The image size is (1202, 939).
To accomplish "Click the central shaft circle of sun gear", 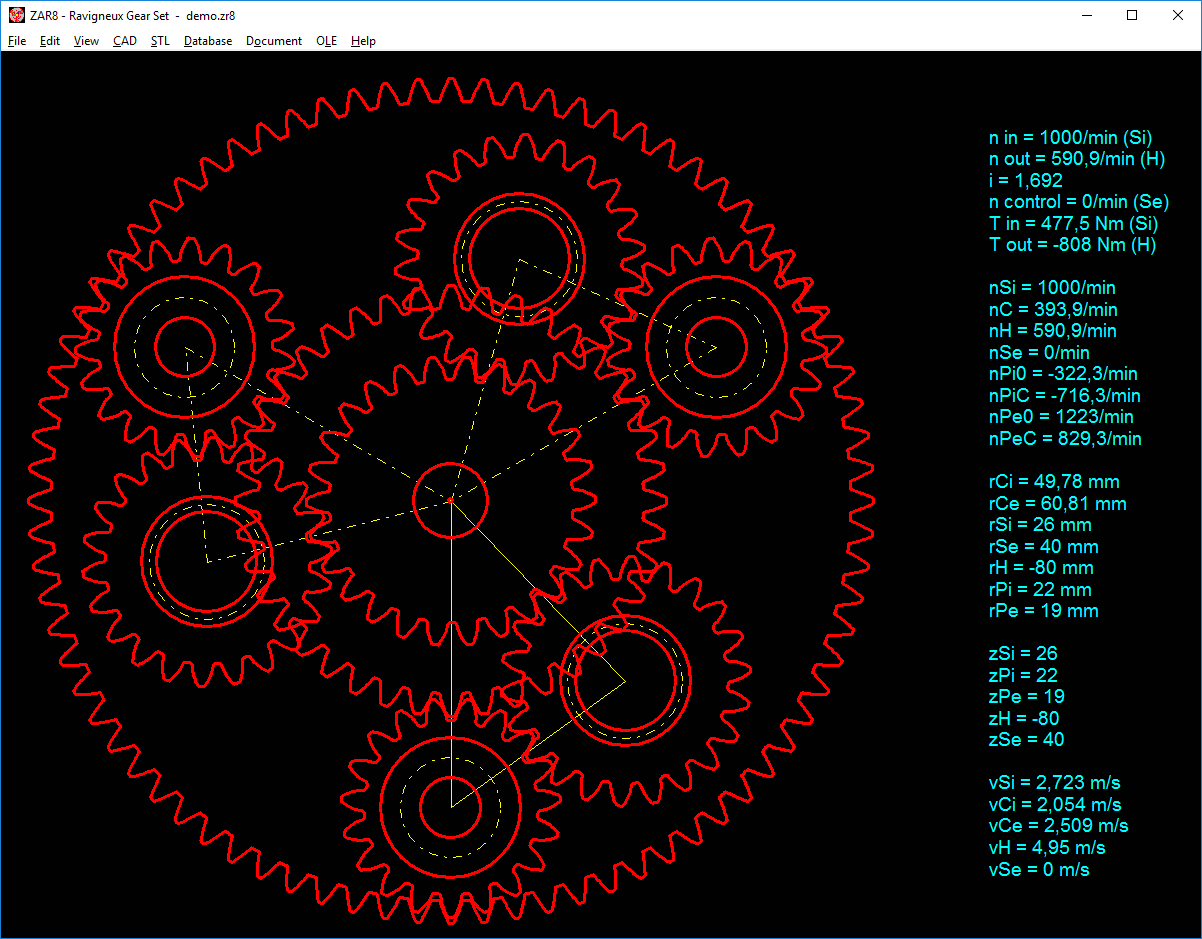I will tap(451, 499).
